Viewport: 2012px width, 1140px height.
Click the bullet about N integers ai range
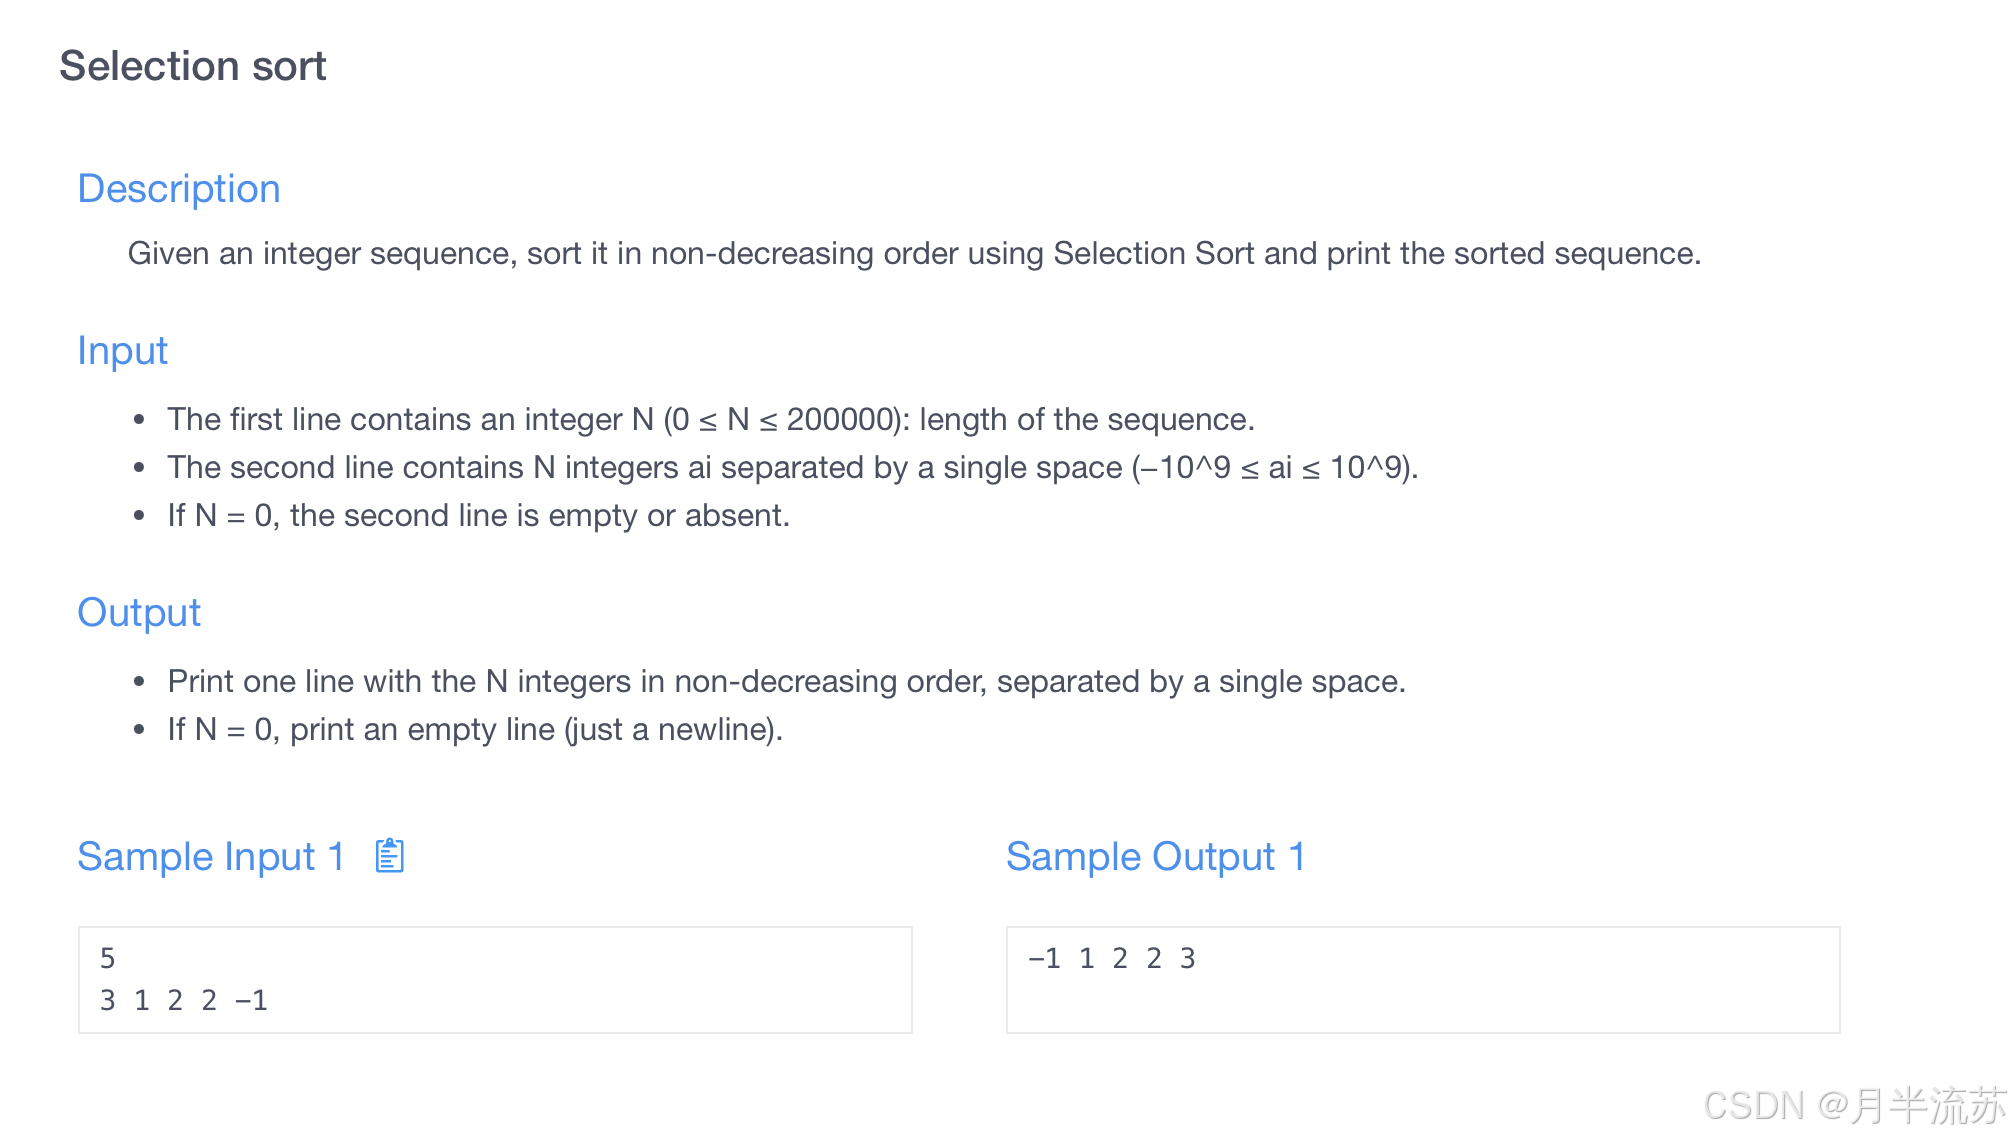(793, 468)
